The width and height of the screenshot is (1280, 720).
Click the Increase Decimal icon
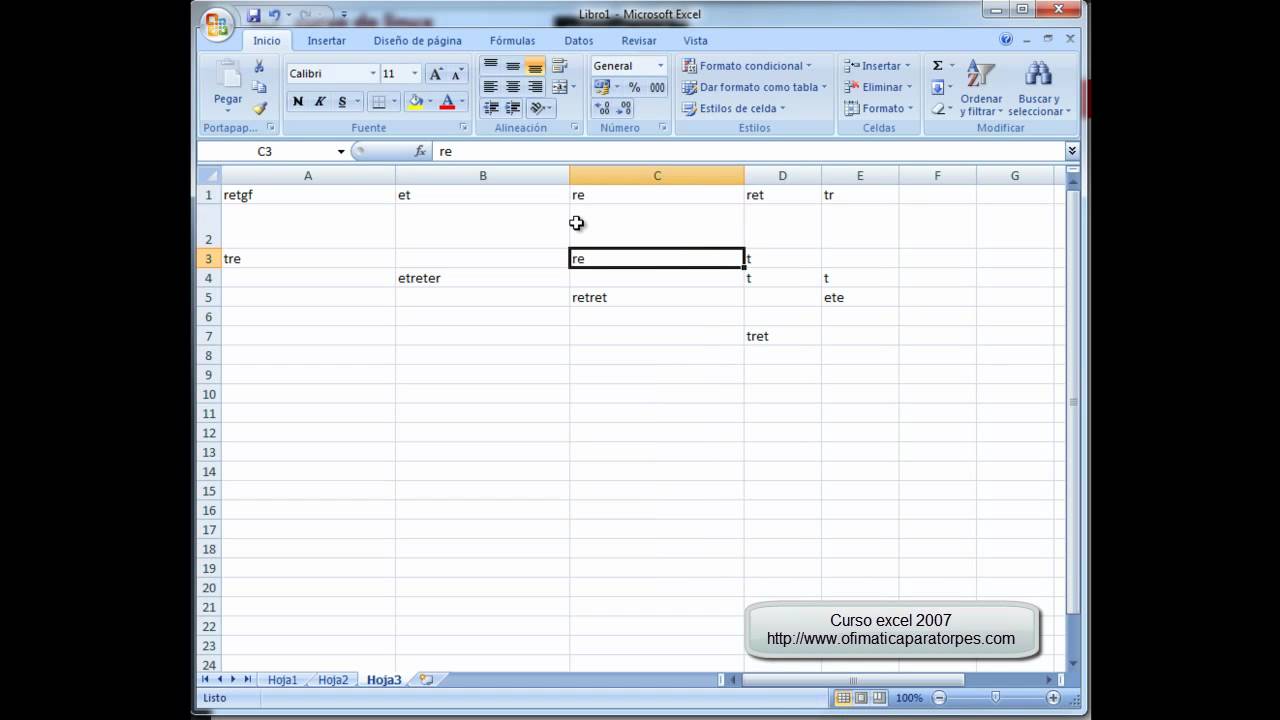[x=602, y=108]
